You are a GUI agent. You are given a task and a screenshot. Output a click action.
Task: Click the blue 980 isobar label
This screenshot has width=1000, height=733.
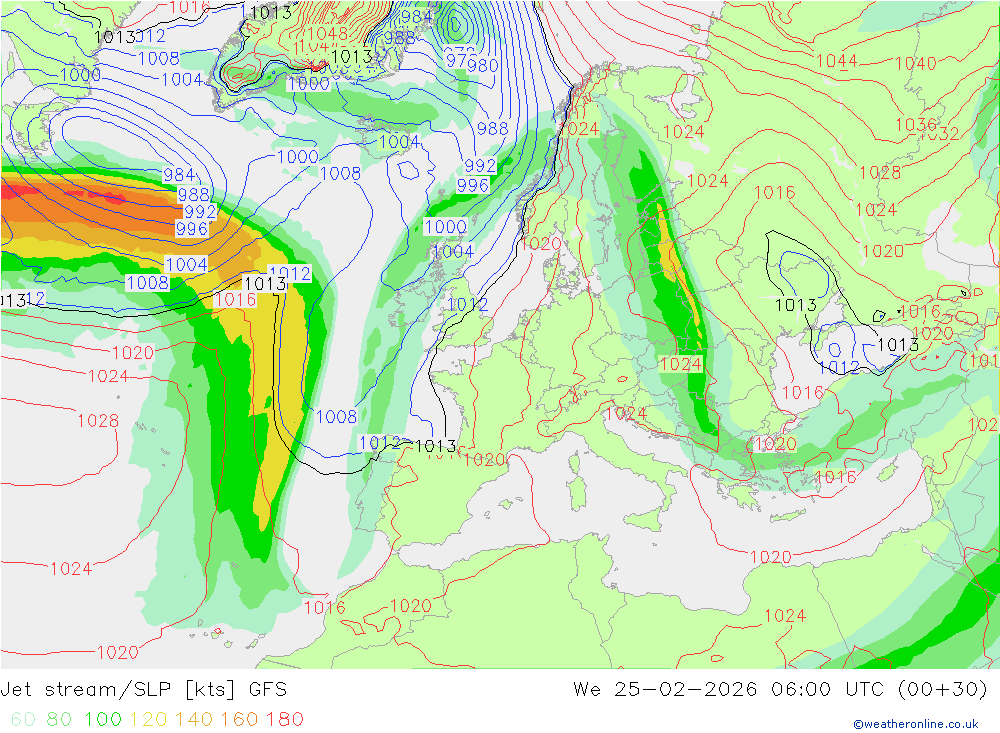click(483, 65)
